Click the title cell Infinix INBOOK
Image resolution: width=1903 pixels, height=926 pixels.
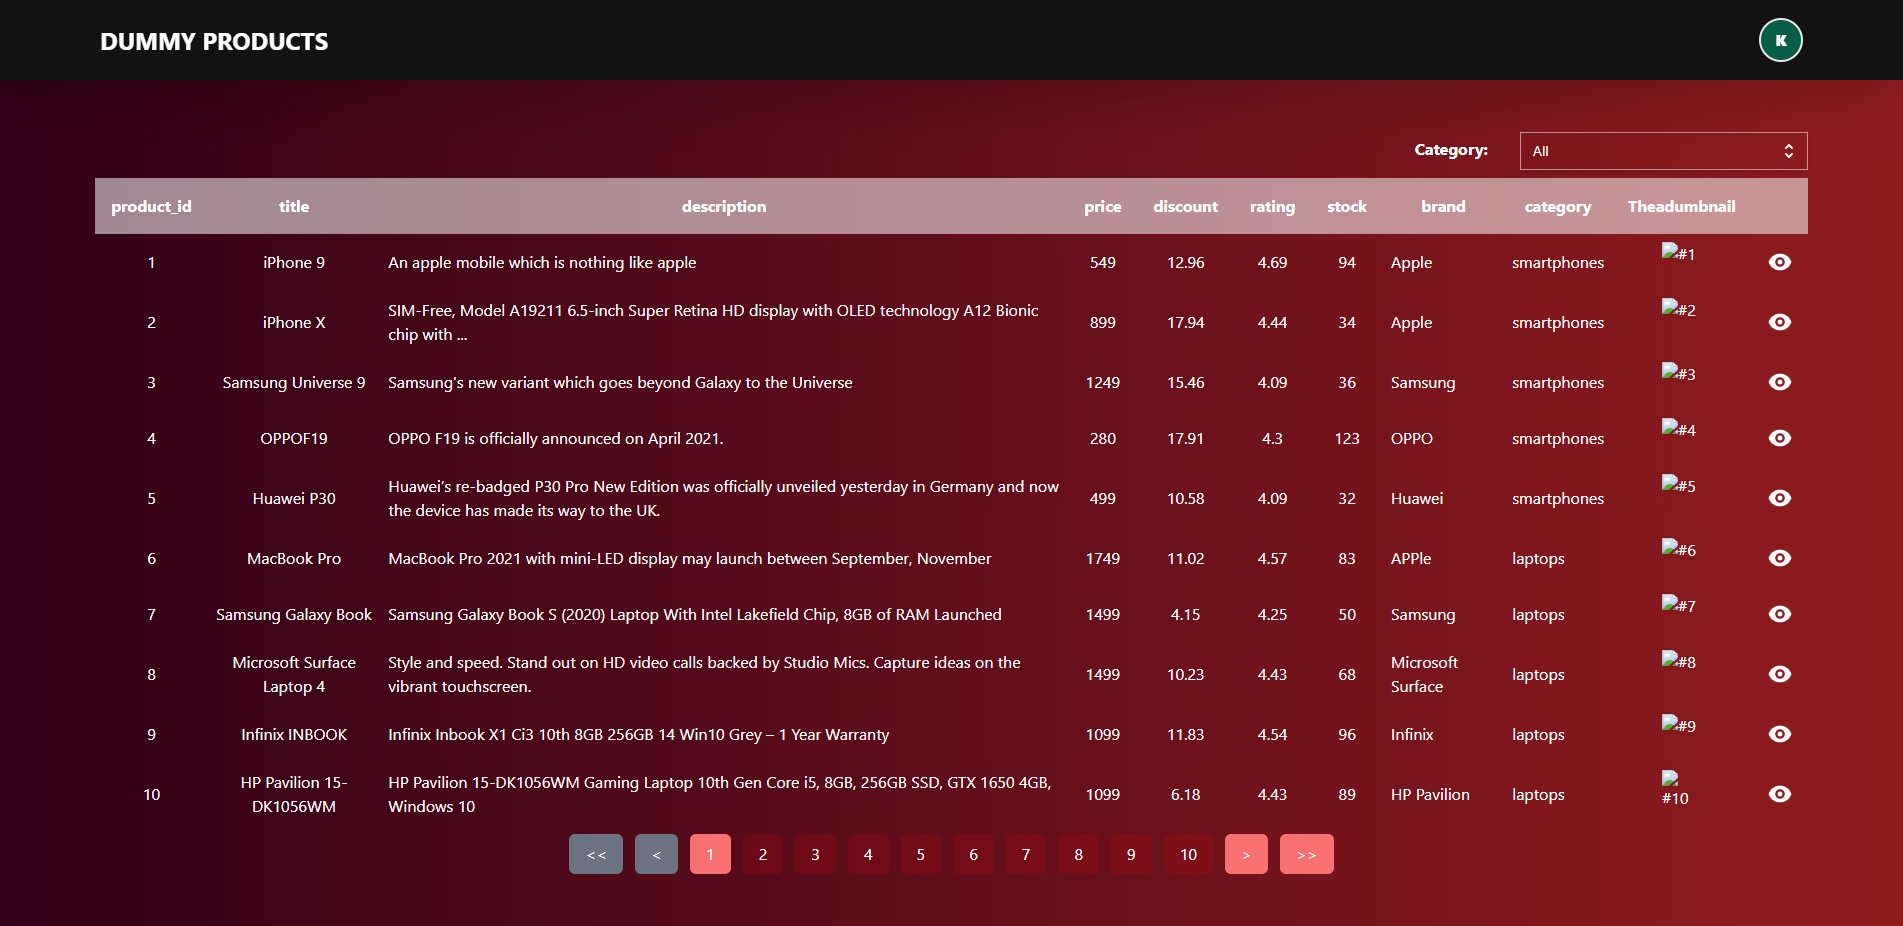pyautogui.click(x=294, y=734)
